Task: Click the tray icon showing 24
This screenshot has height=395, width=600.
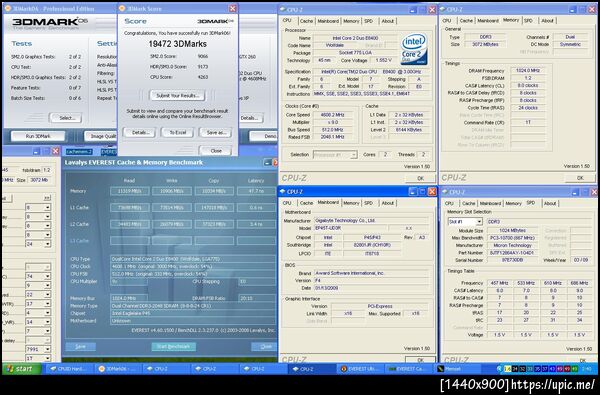Action: (515, 369)
